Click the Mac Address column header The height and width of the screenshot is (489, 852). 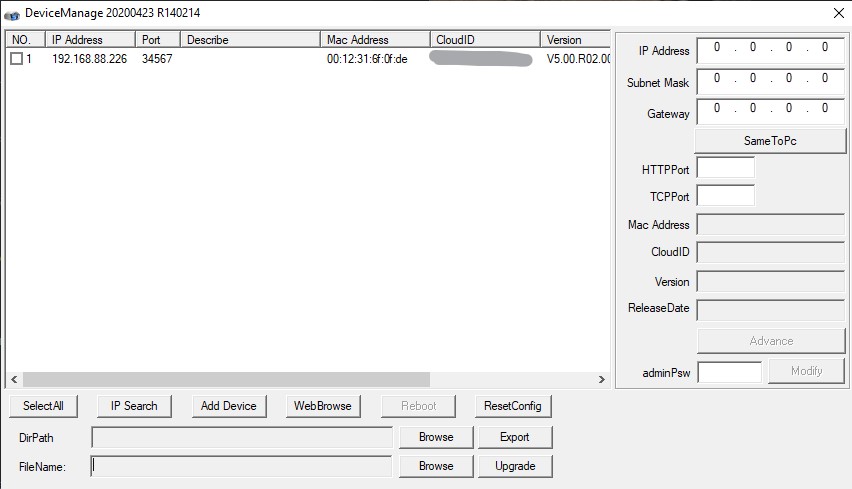coord(375,40)
